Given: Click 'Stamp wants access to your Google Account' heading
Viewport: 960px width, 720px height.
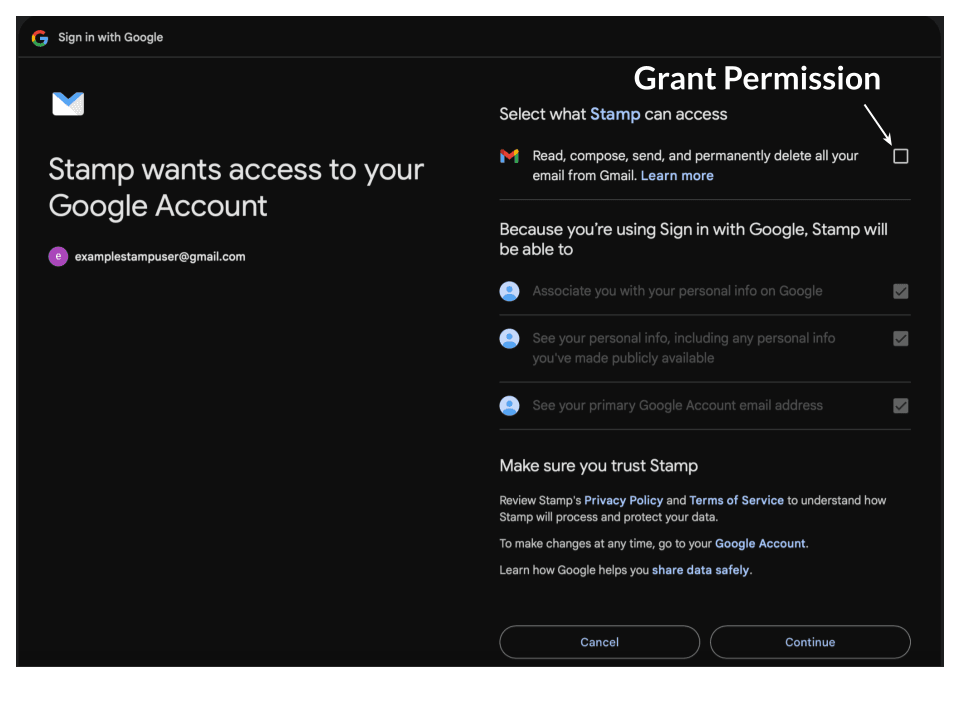Looking at the screenshot, I should click(236, 187).
